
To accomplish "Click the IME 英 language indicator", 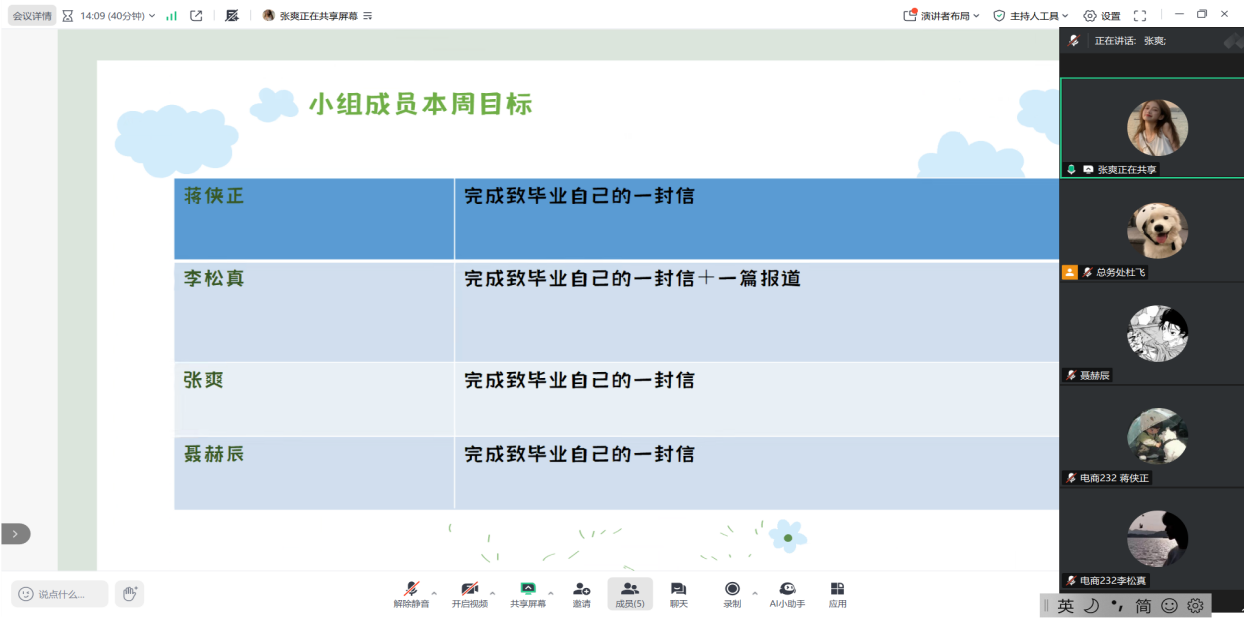I will (x=1065, y=605).
